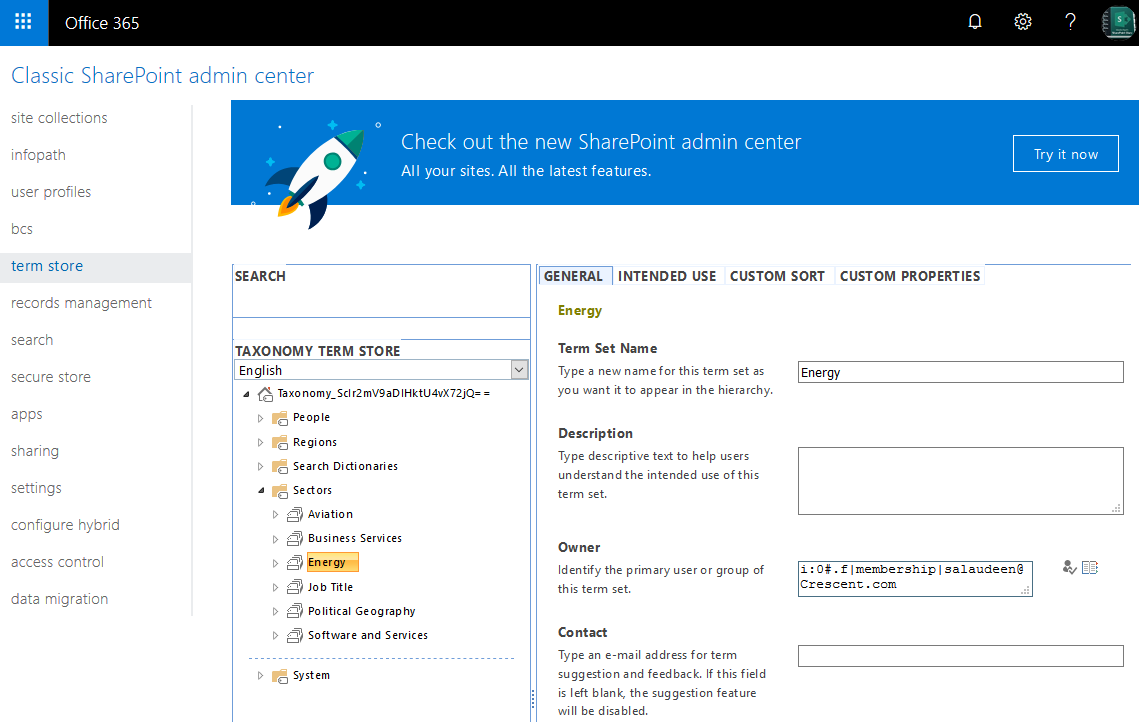Collapse the Taxonomy root node
The height and width of the screenshot is (722, 1140).
coord(246,394)
